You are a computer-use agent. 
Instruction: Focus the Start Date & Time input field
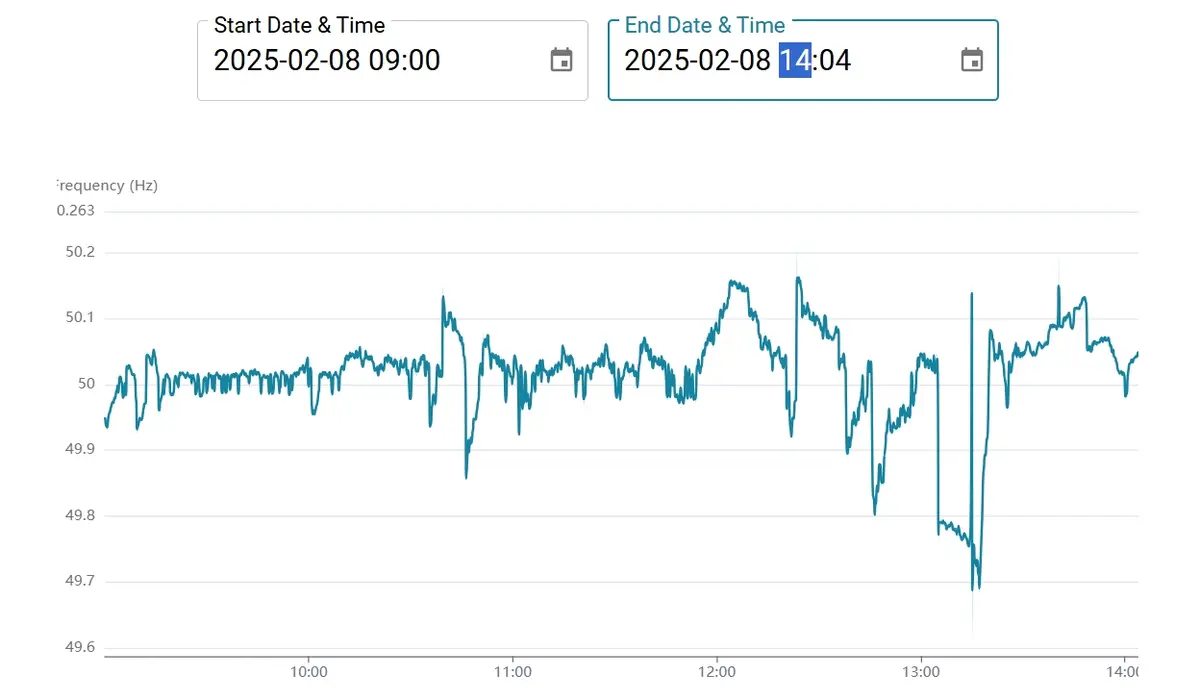393,60
